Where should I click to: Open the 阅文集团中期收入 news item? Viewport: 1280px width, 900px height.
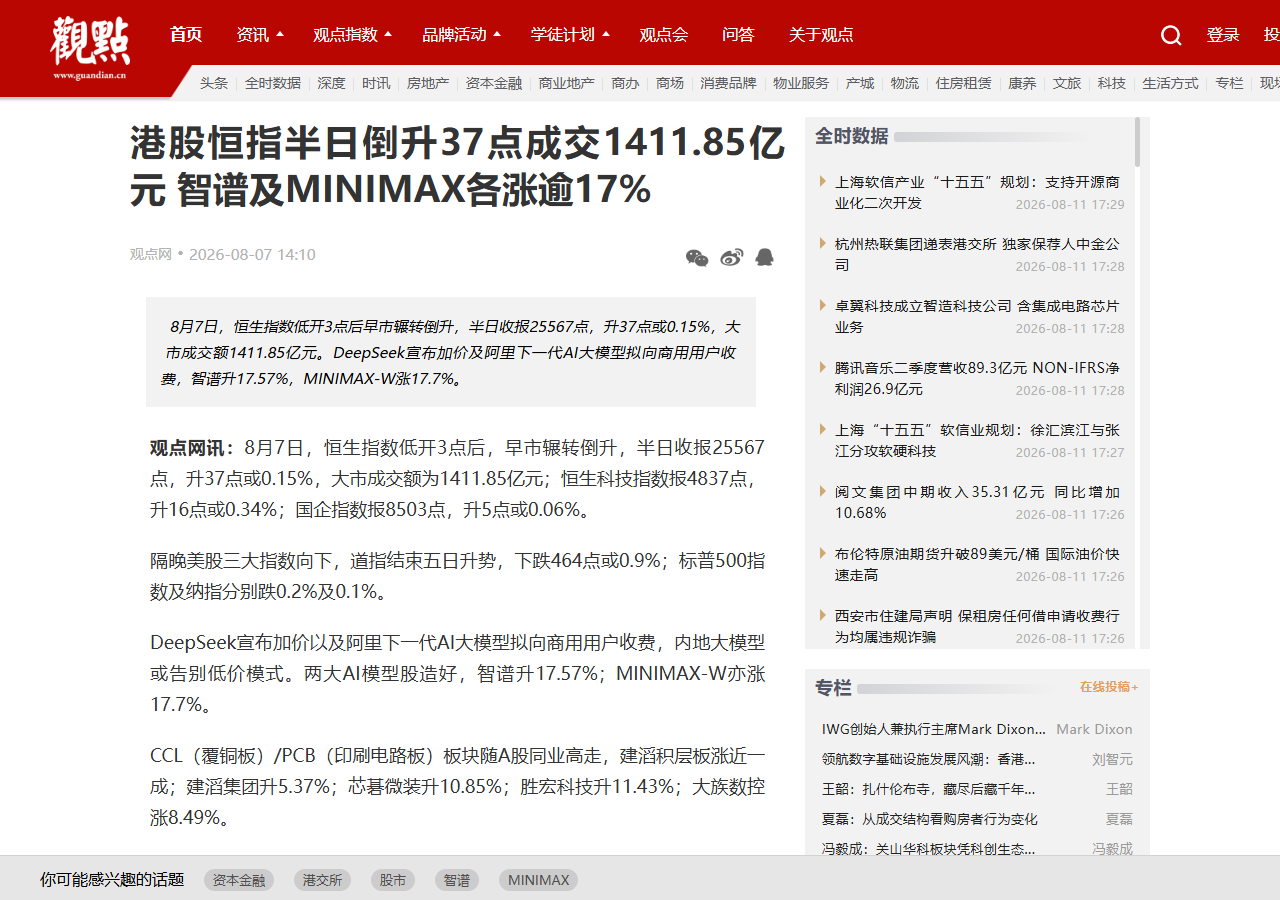click(977, 502)
